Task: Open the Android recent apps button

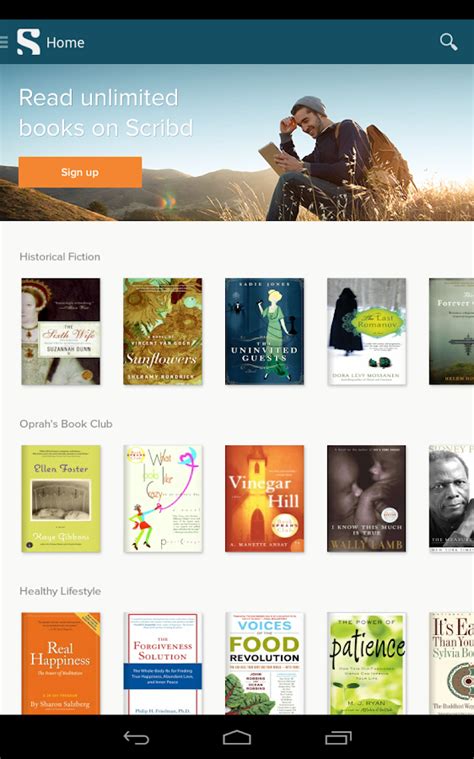Action: [x=338, y=737]
